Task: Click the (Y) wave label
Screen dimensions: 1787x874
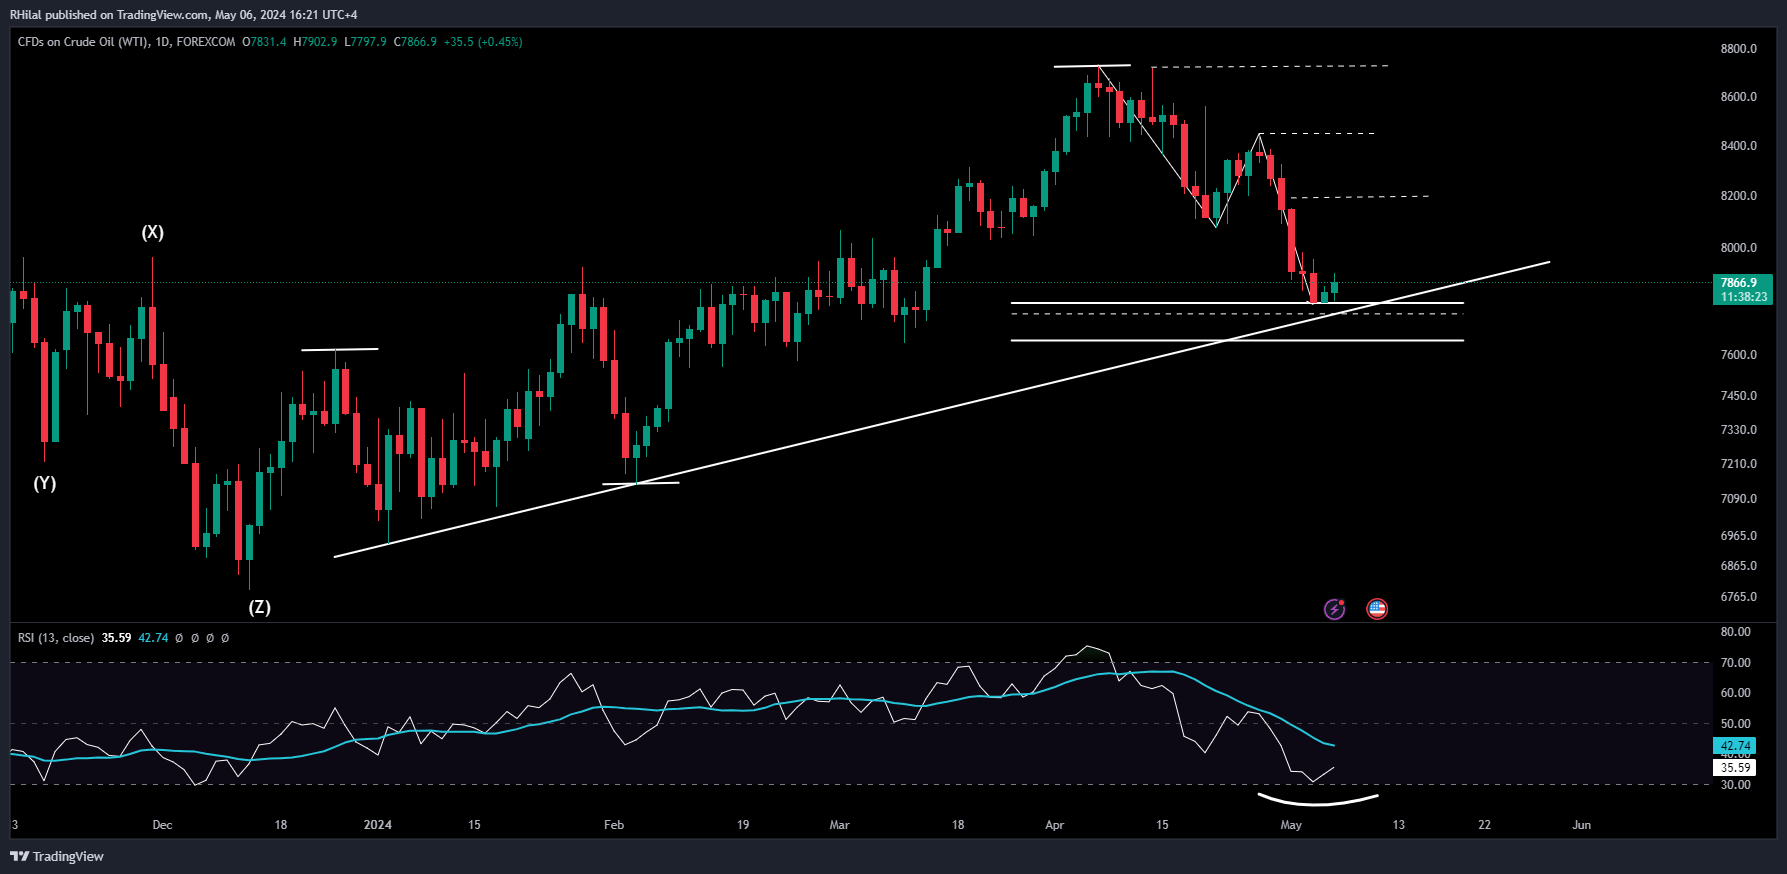Action: [44, 483]
